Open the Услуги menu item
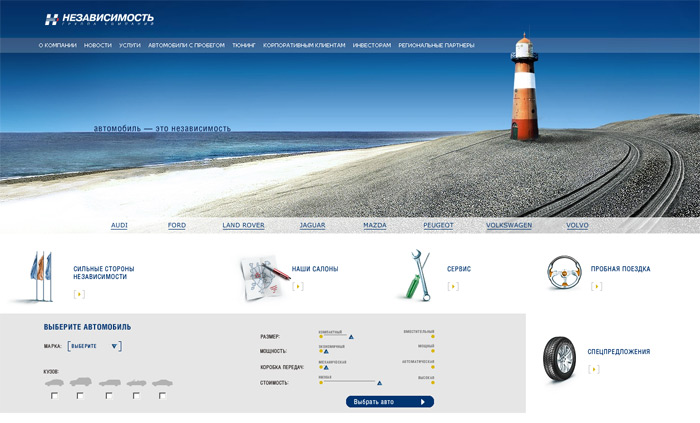700x423 pixels. [130, 46]
